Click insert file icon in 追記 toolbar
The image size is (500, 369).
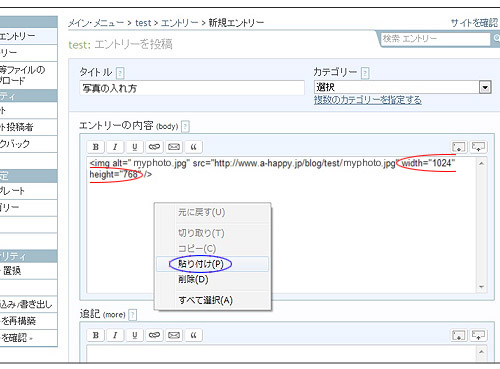click(x=478, y=335)
